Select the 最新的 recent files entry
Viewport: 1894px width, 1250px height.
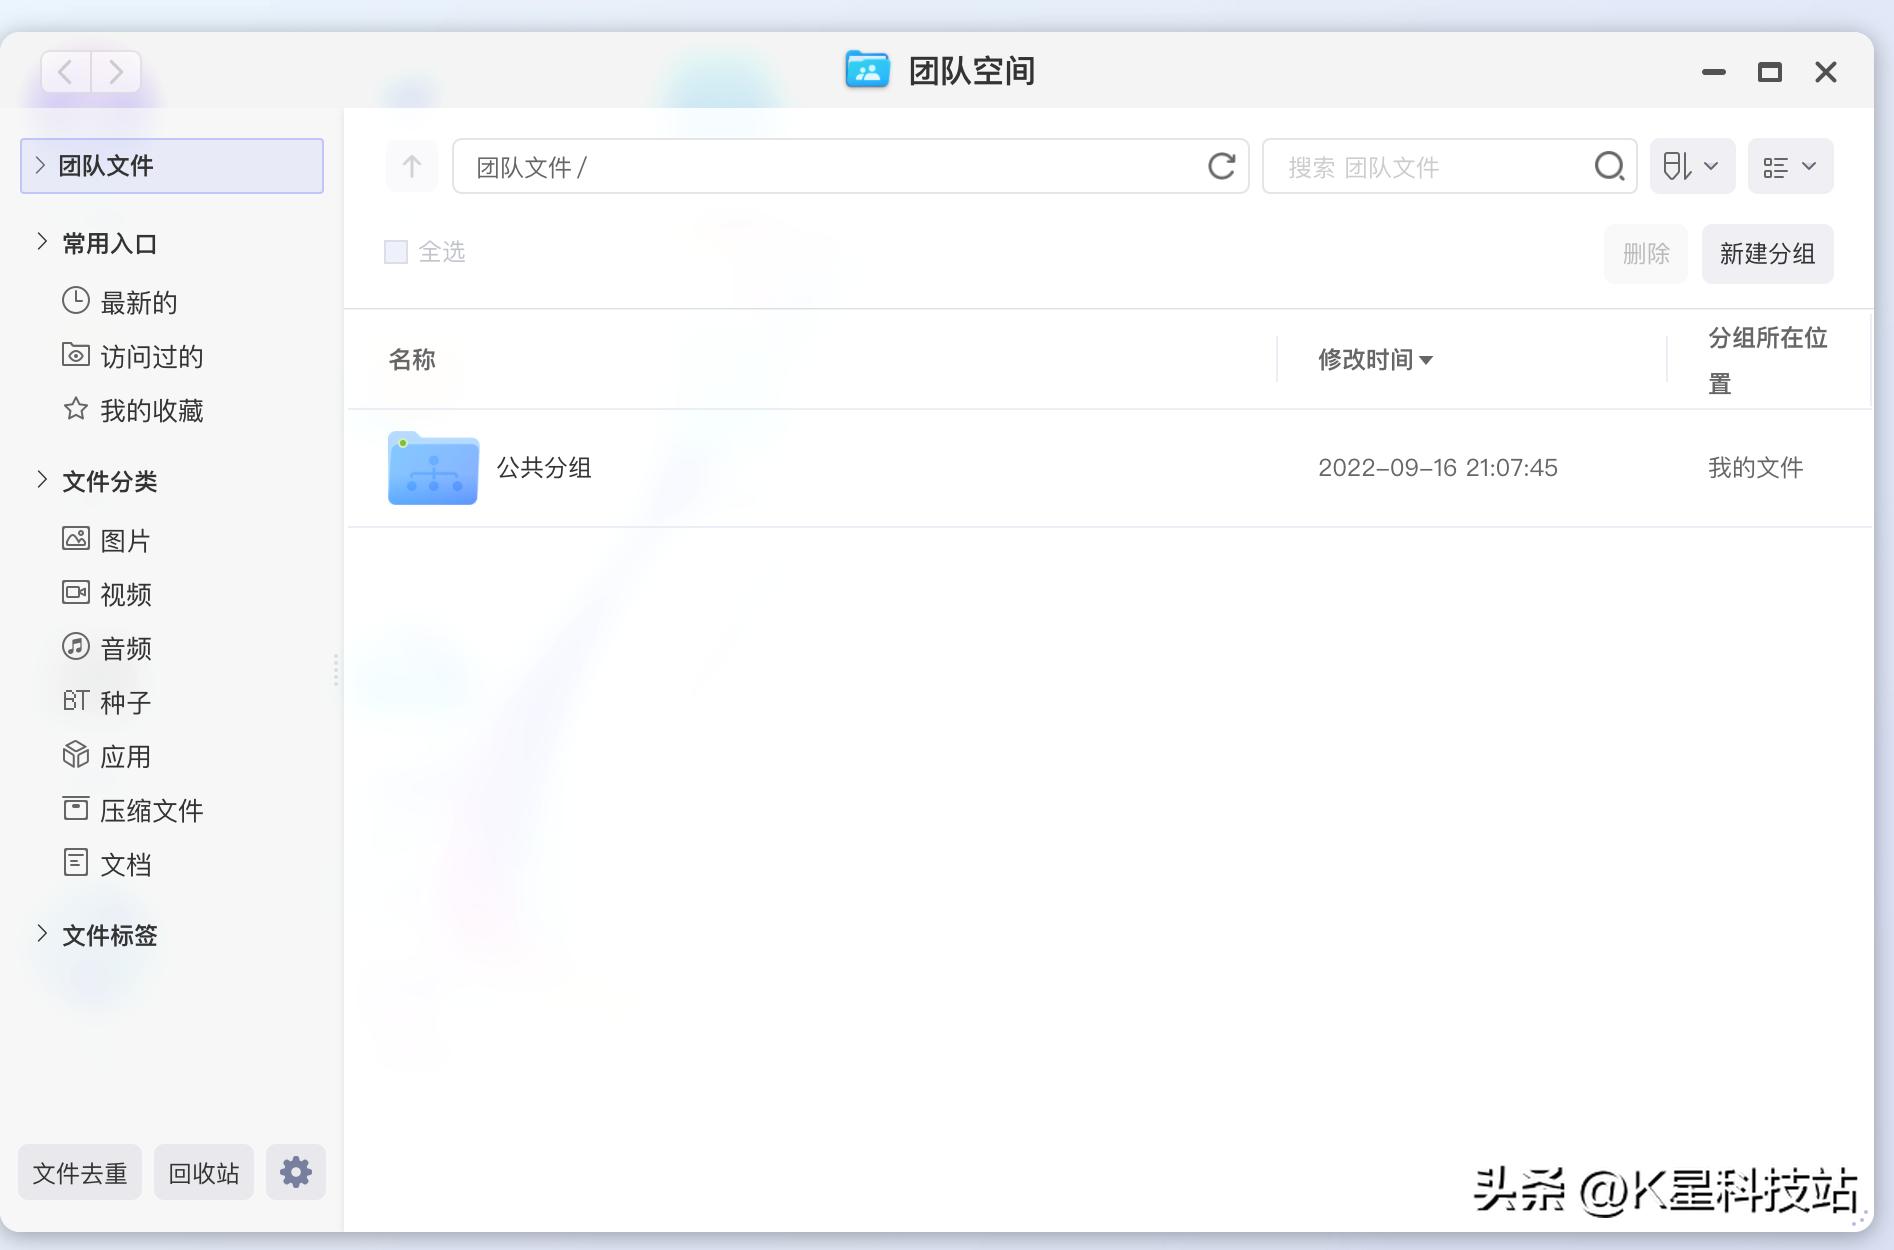click(x=138, y=303)
